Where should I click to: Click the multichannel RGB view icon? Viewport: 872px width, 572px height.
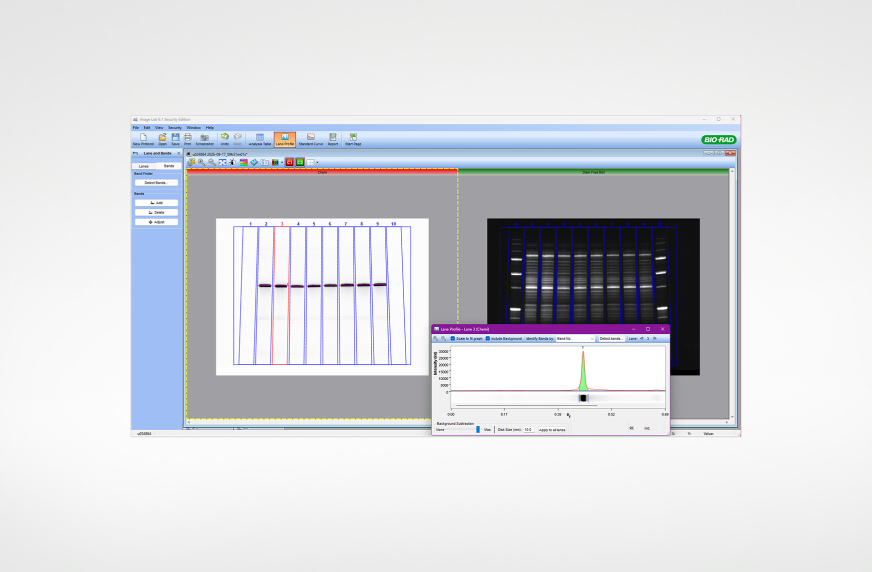point(275,162)
